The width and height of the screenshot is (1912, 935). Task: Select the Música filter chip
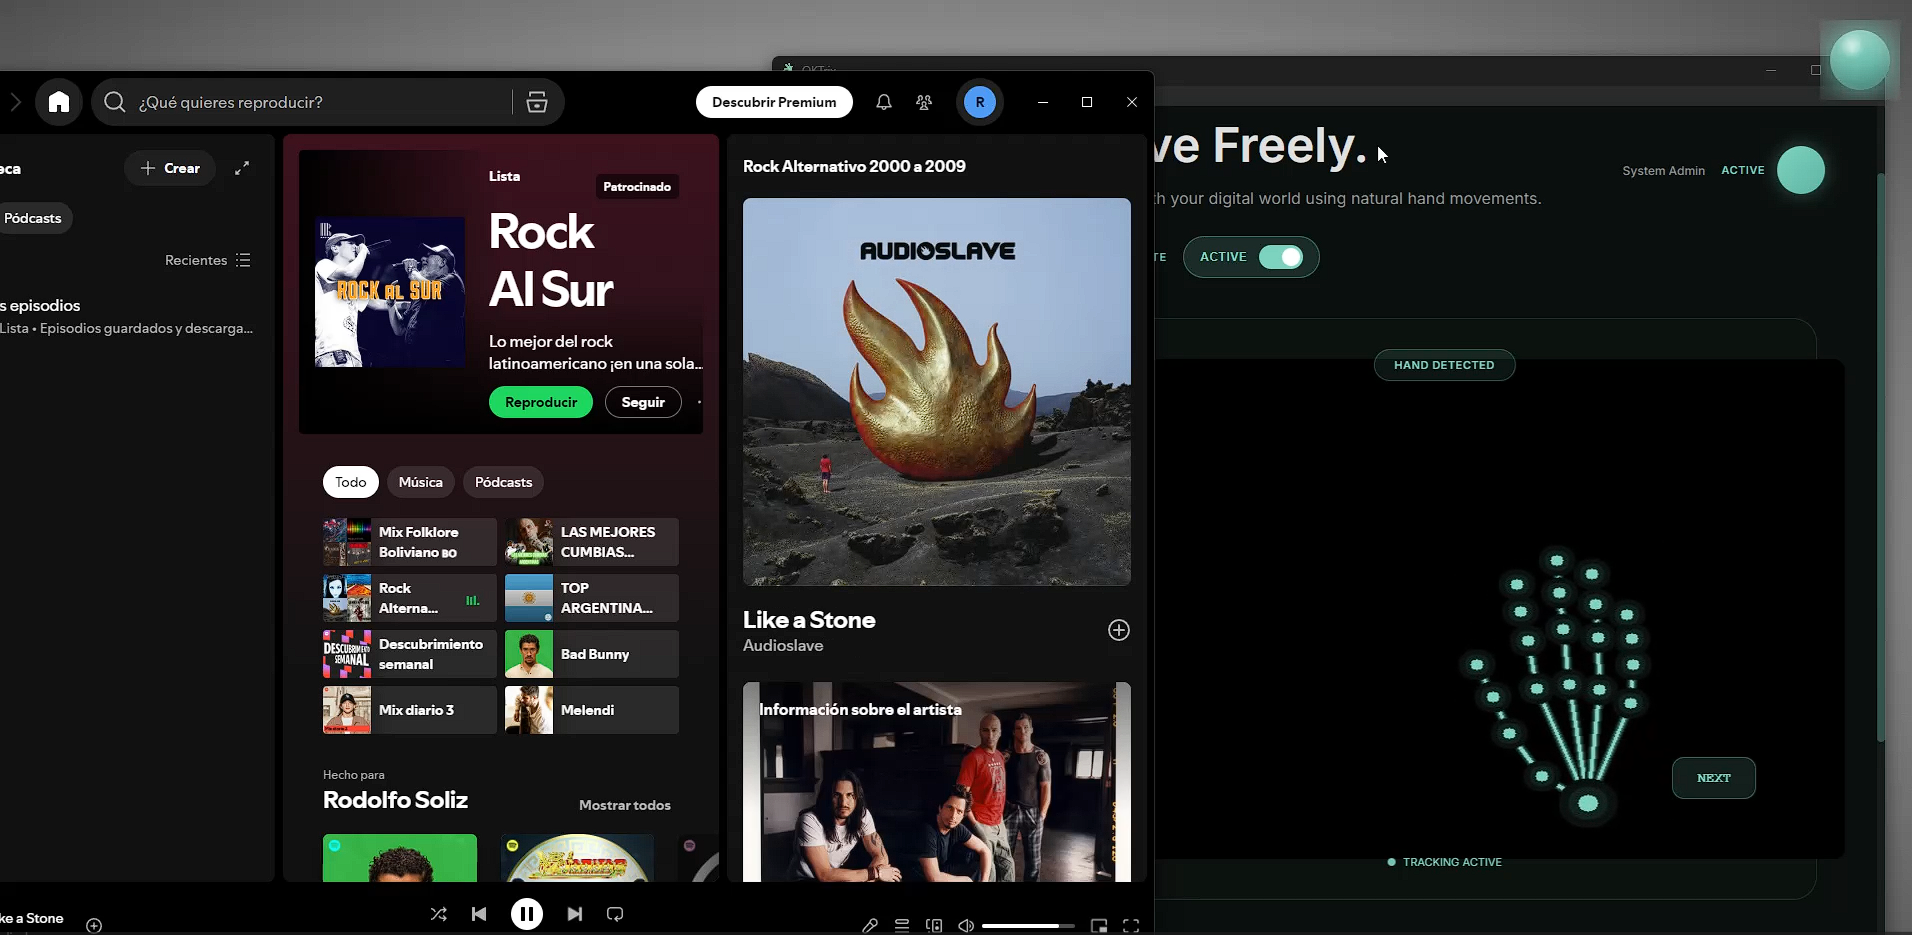tap(421, 482)
